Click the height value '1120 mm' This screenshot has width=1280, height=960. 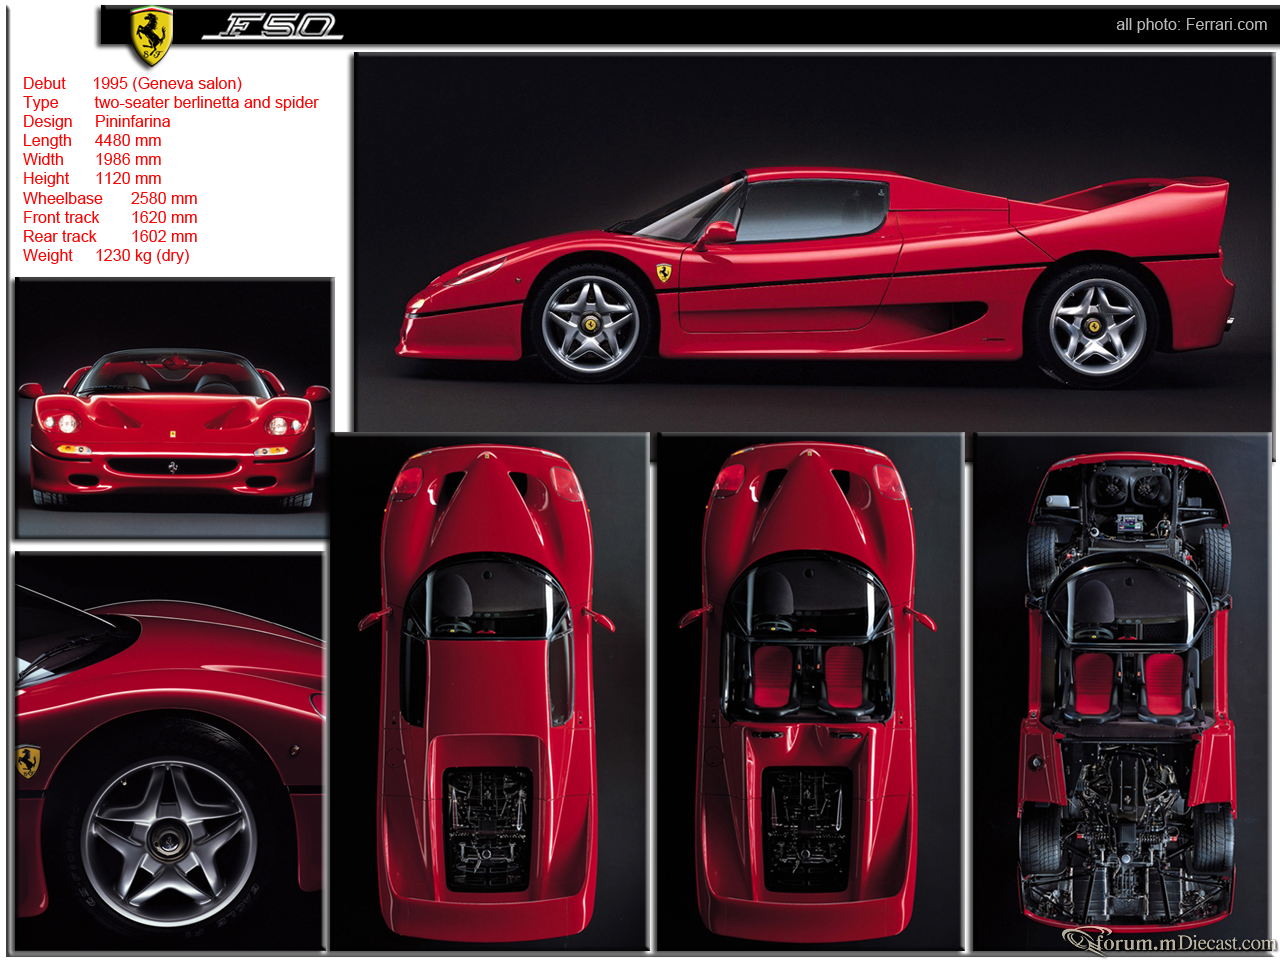[x=128, y=179]
